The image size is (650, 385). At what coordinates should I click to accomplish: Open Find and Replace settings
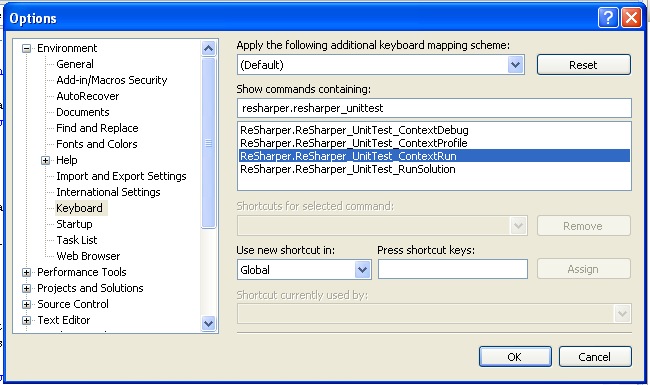[x=97, y=128]
